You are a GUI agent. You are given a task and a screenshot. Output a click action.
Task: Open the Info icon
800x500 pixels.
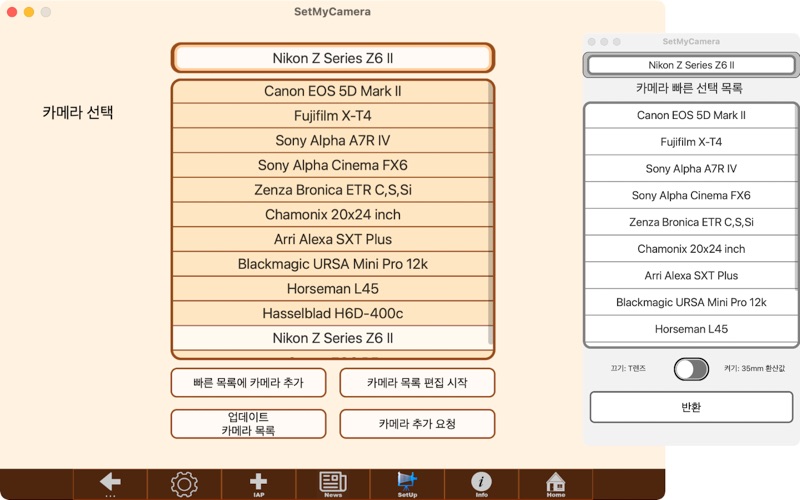point(481,484)
